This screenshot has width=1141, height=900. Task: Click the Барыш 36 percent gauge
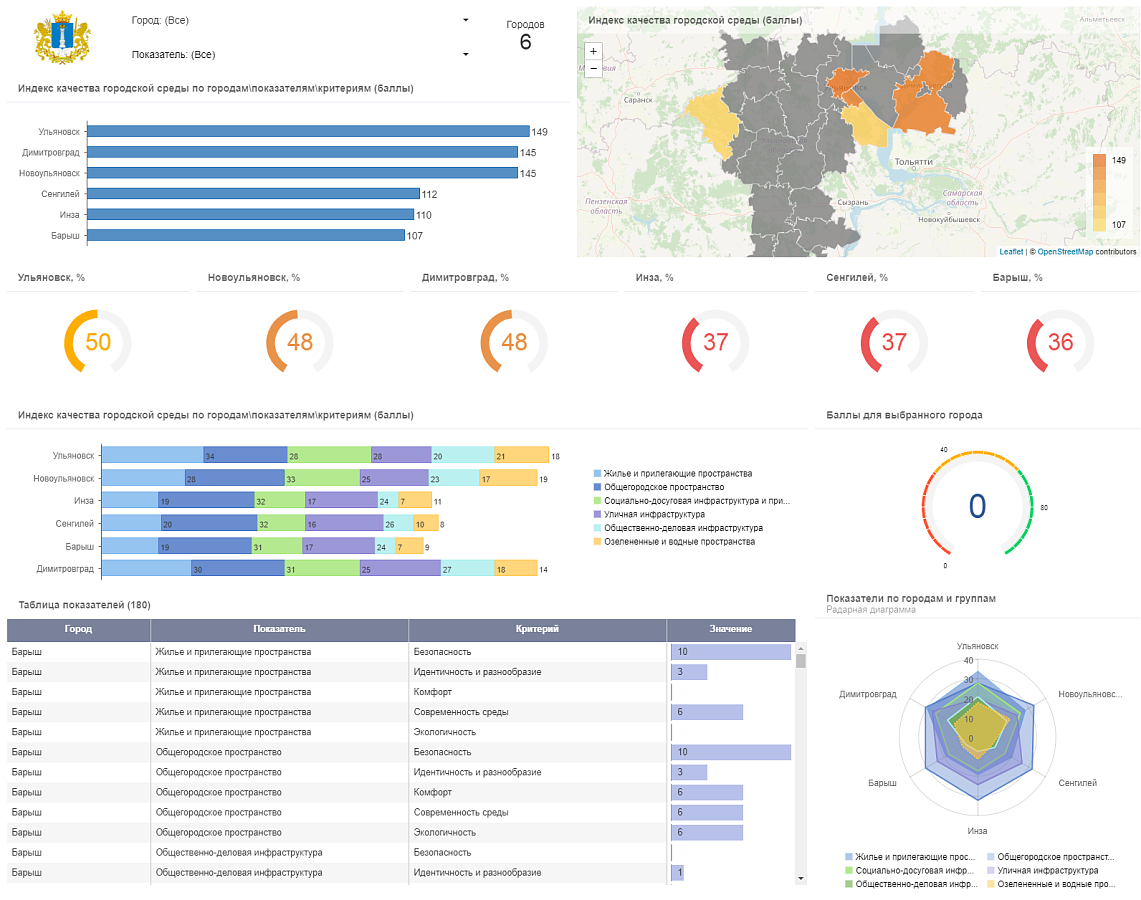[x=1060, y=342]
